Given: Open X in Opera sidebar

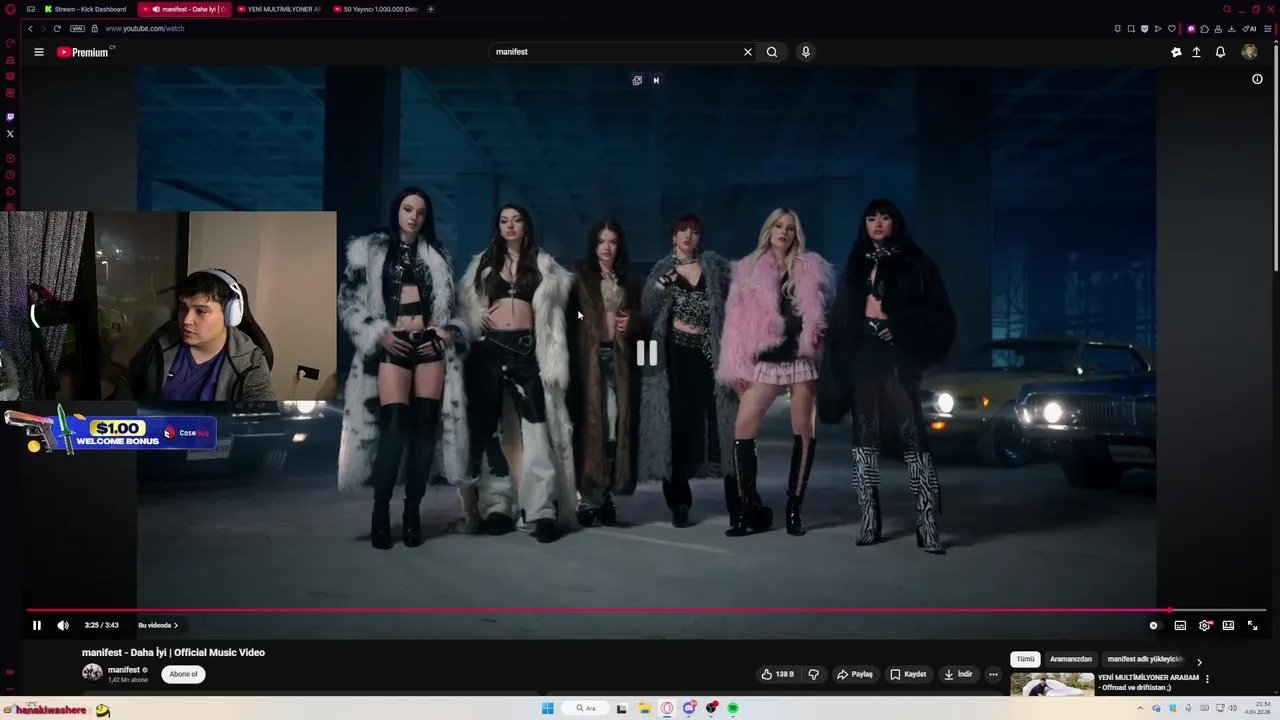Looking at the screenshot, I should 10,133.
